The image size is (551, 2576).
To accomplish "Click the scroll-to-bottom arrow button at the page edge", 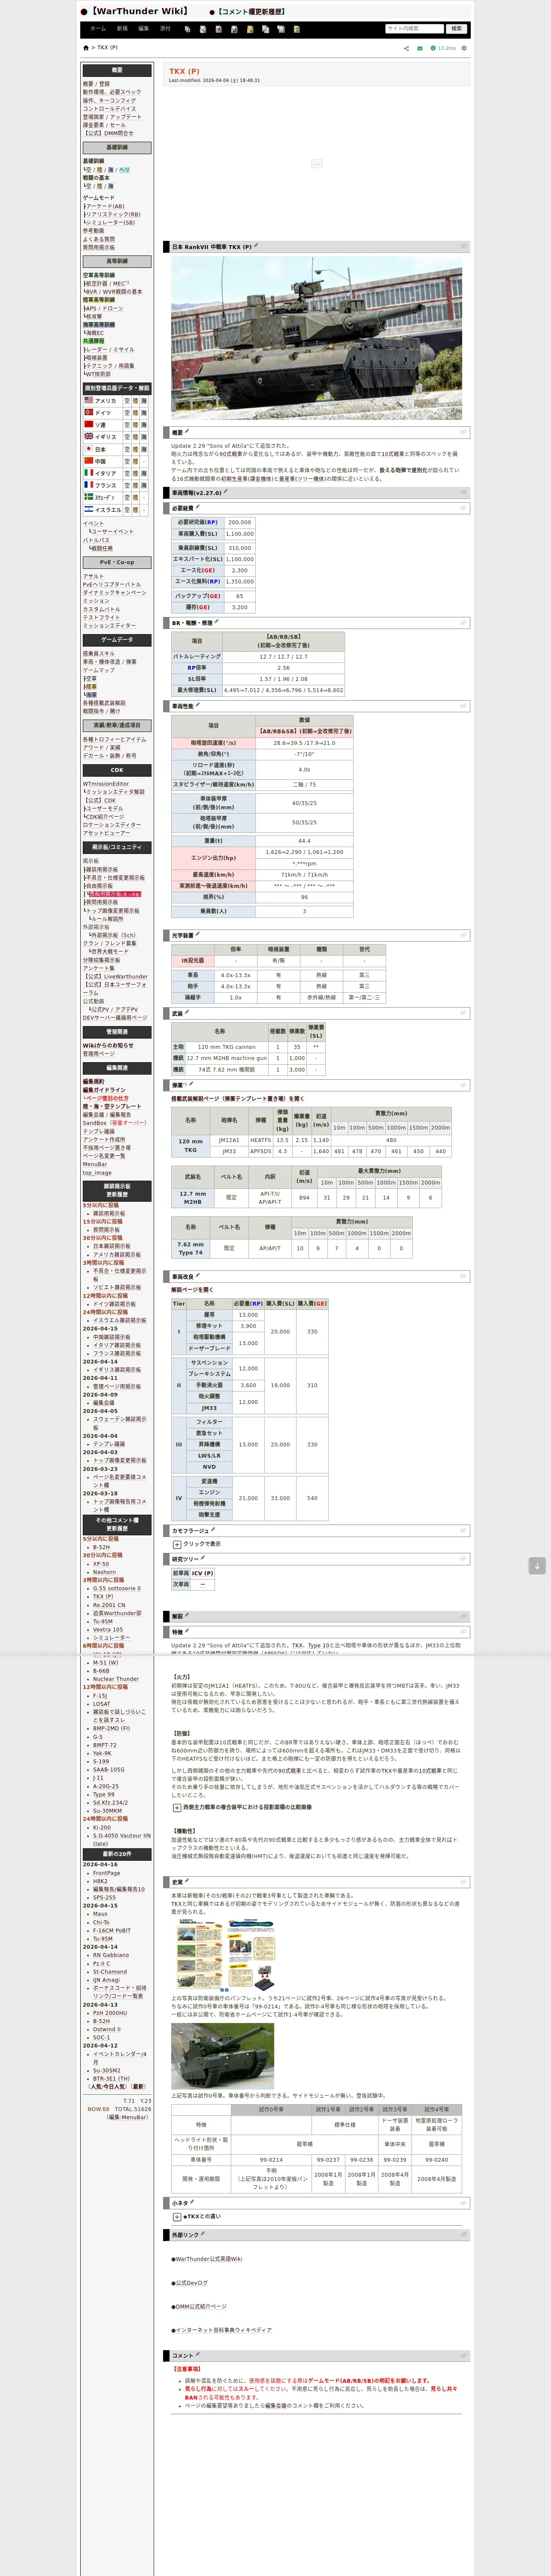I will click(x=537, y=1566).
